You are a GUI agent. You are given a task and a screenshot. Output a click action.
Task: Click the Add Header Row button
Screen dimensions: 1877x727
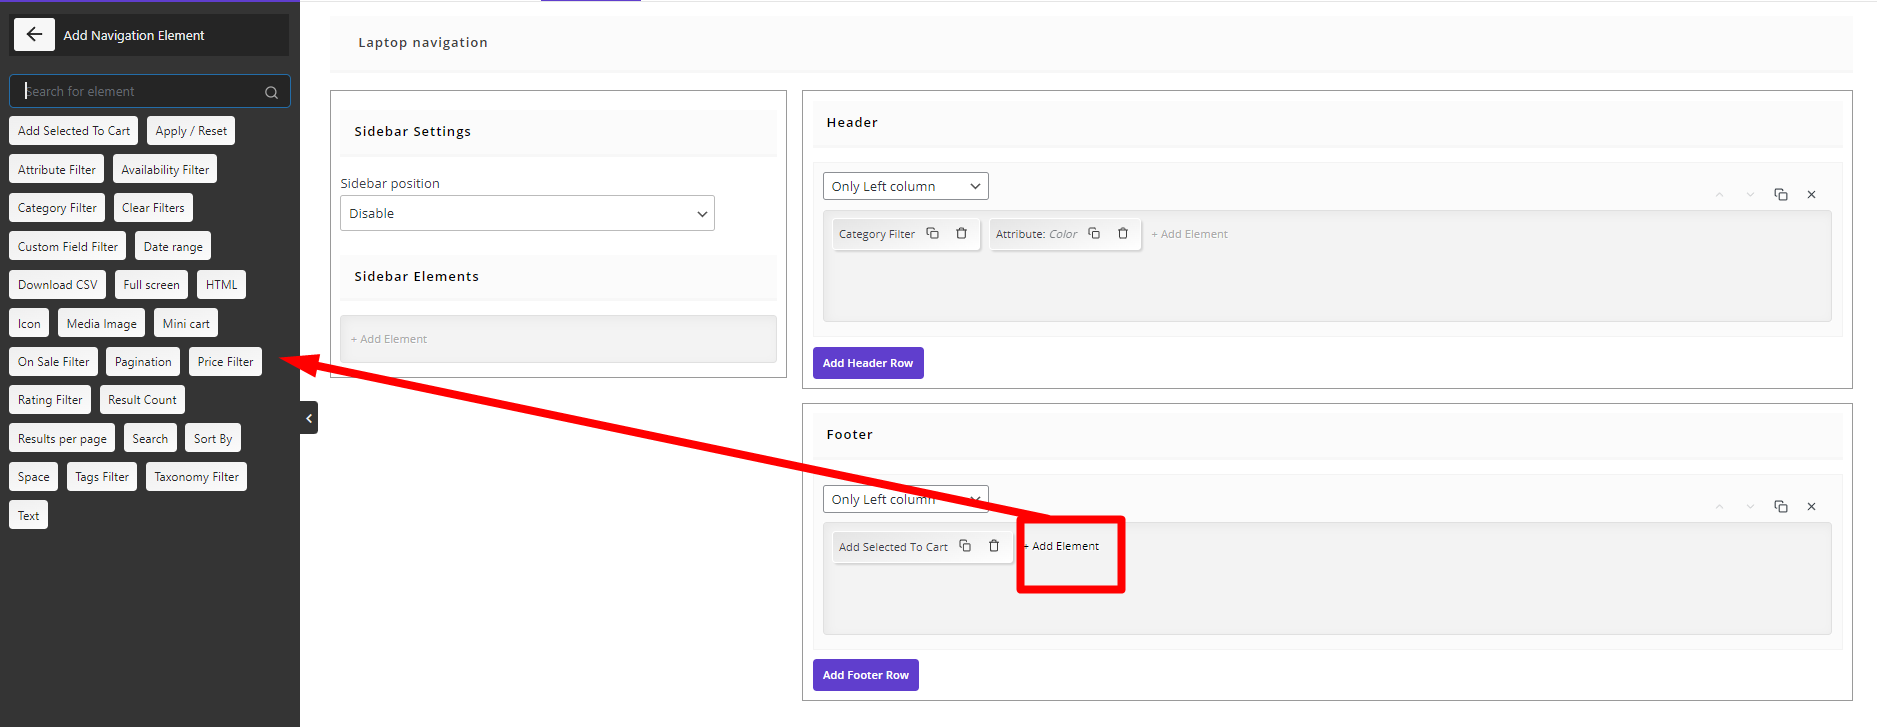(x=868, y=363)
